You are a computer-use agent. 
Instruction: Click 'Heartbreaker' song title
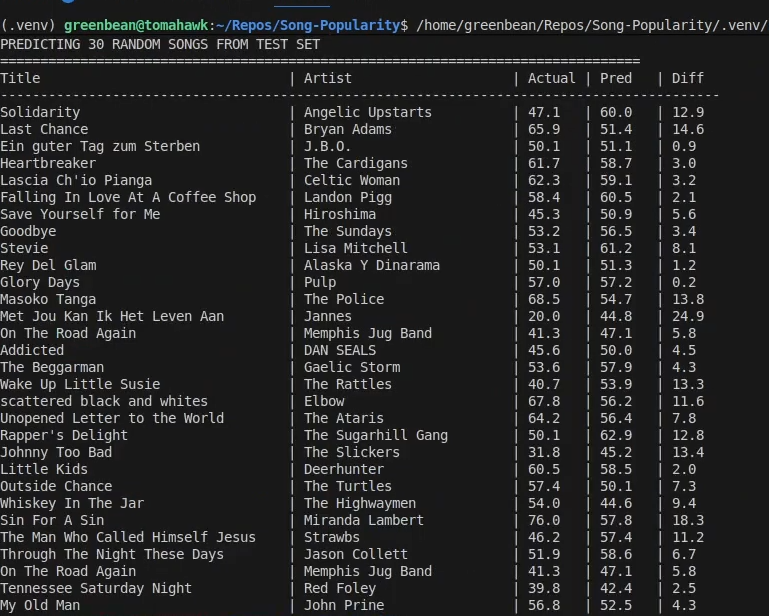click(x=48, y=163)
